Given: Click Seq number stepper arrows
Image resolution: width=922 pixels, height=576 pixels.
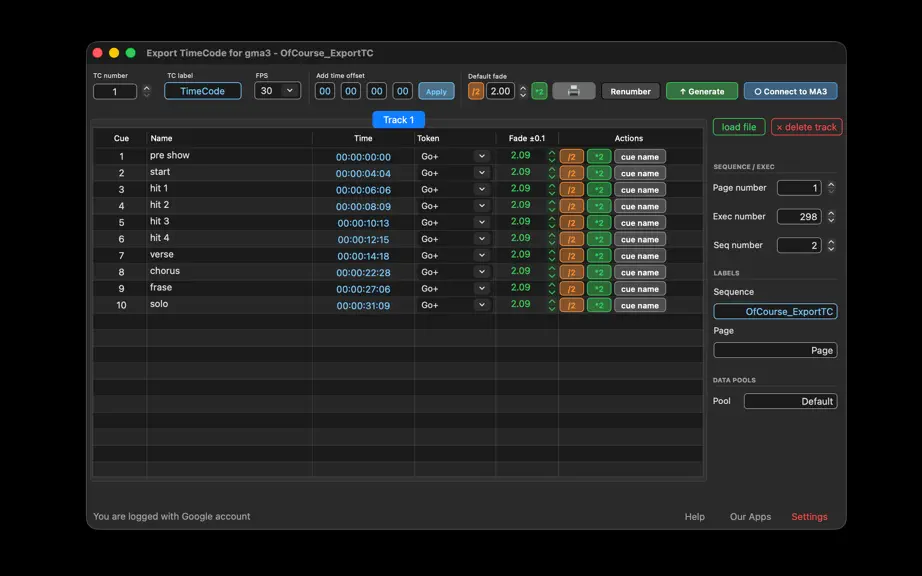Looking at the screenshot, I should point(831,245).
